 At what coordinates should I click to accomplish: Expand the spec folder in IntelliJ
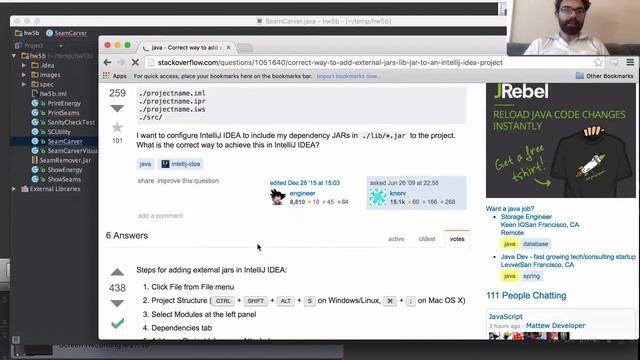pos(24,84)
